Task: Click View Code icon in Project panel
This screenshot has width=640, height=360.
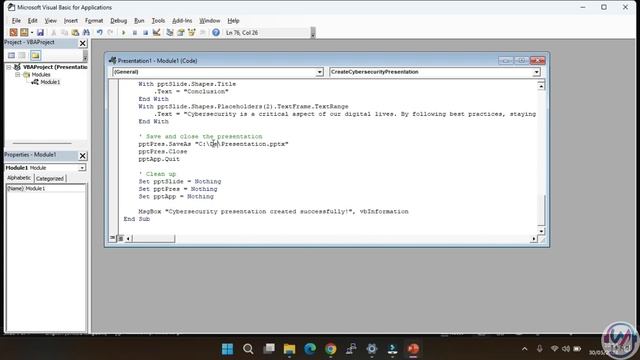Action: click(x=11, y=55)
